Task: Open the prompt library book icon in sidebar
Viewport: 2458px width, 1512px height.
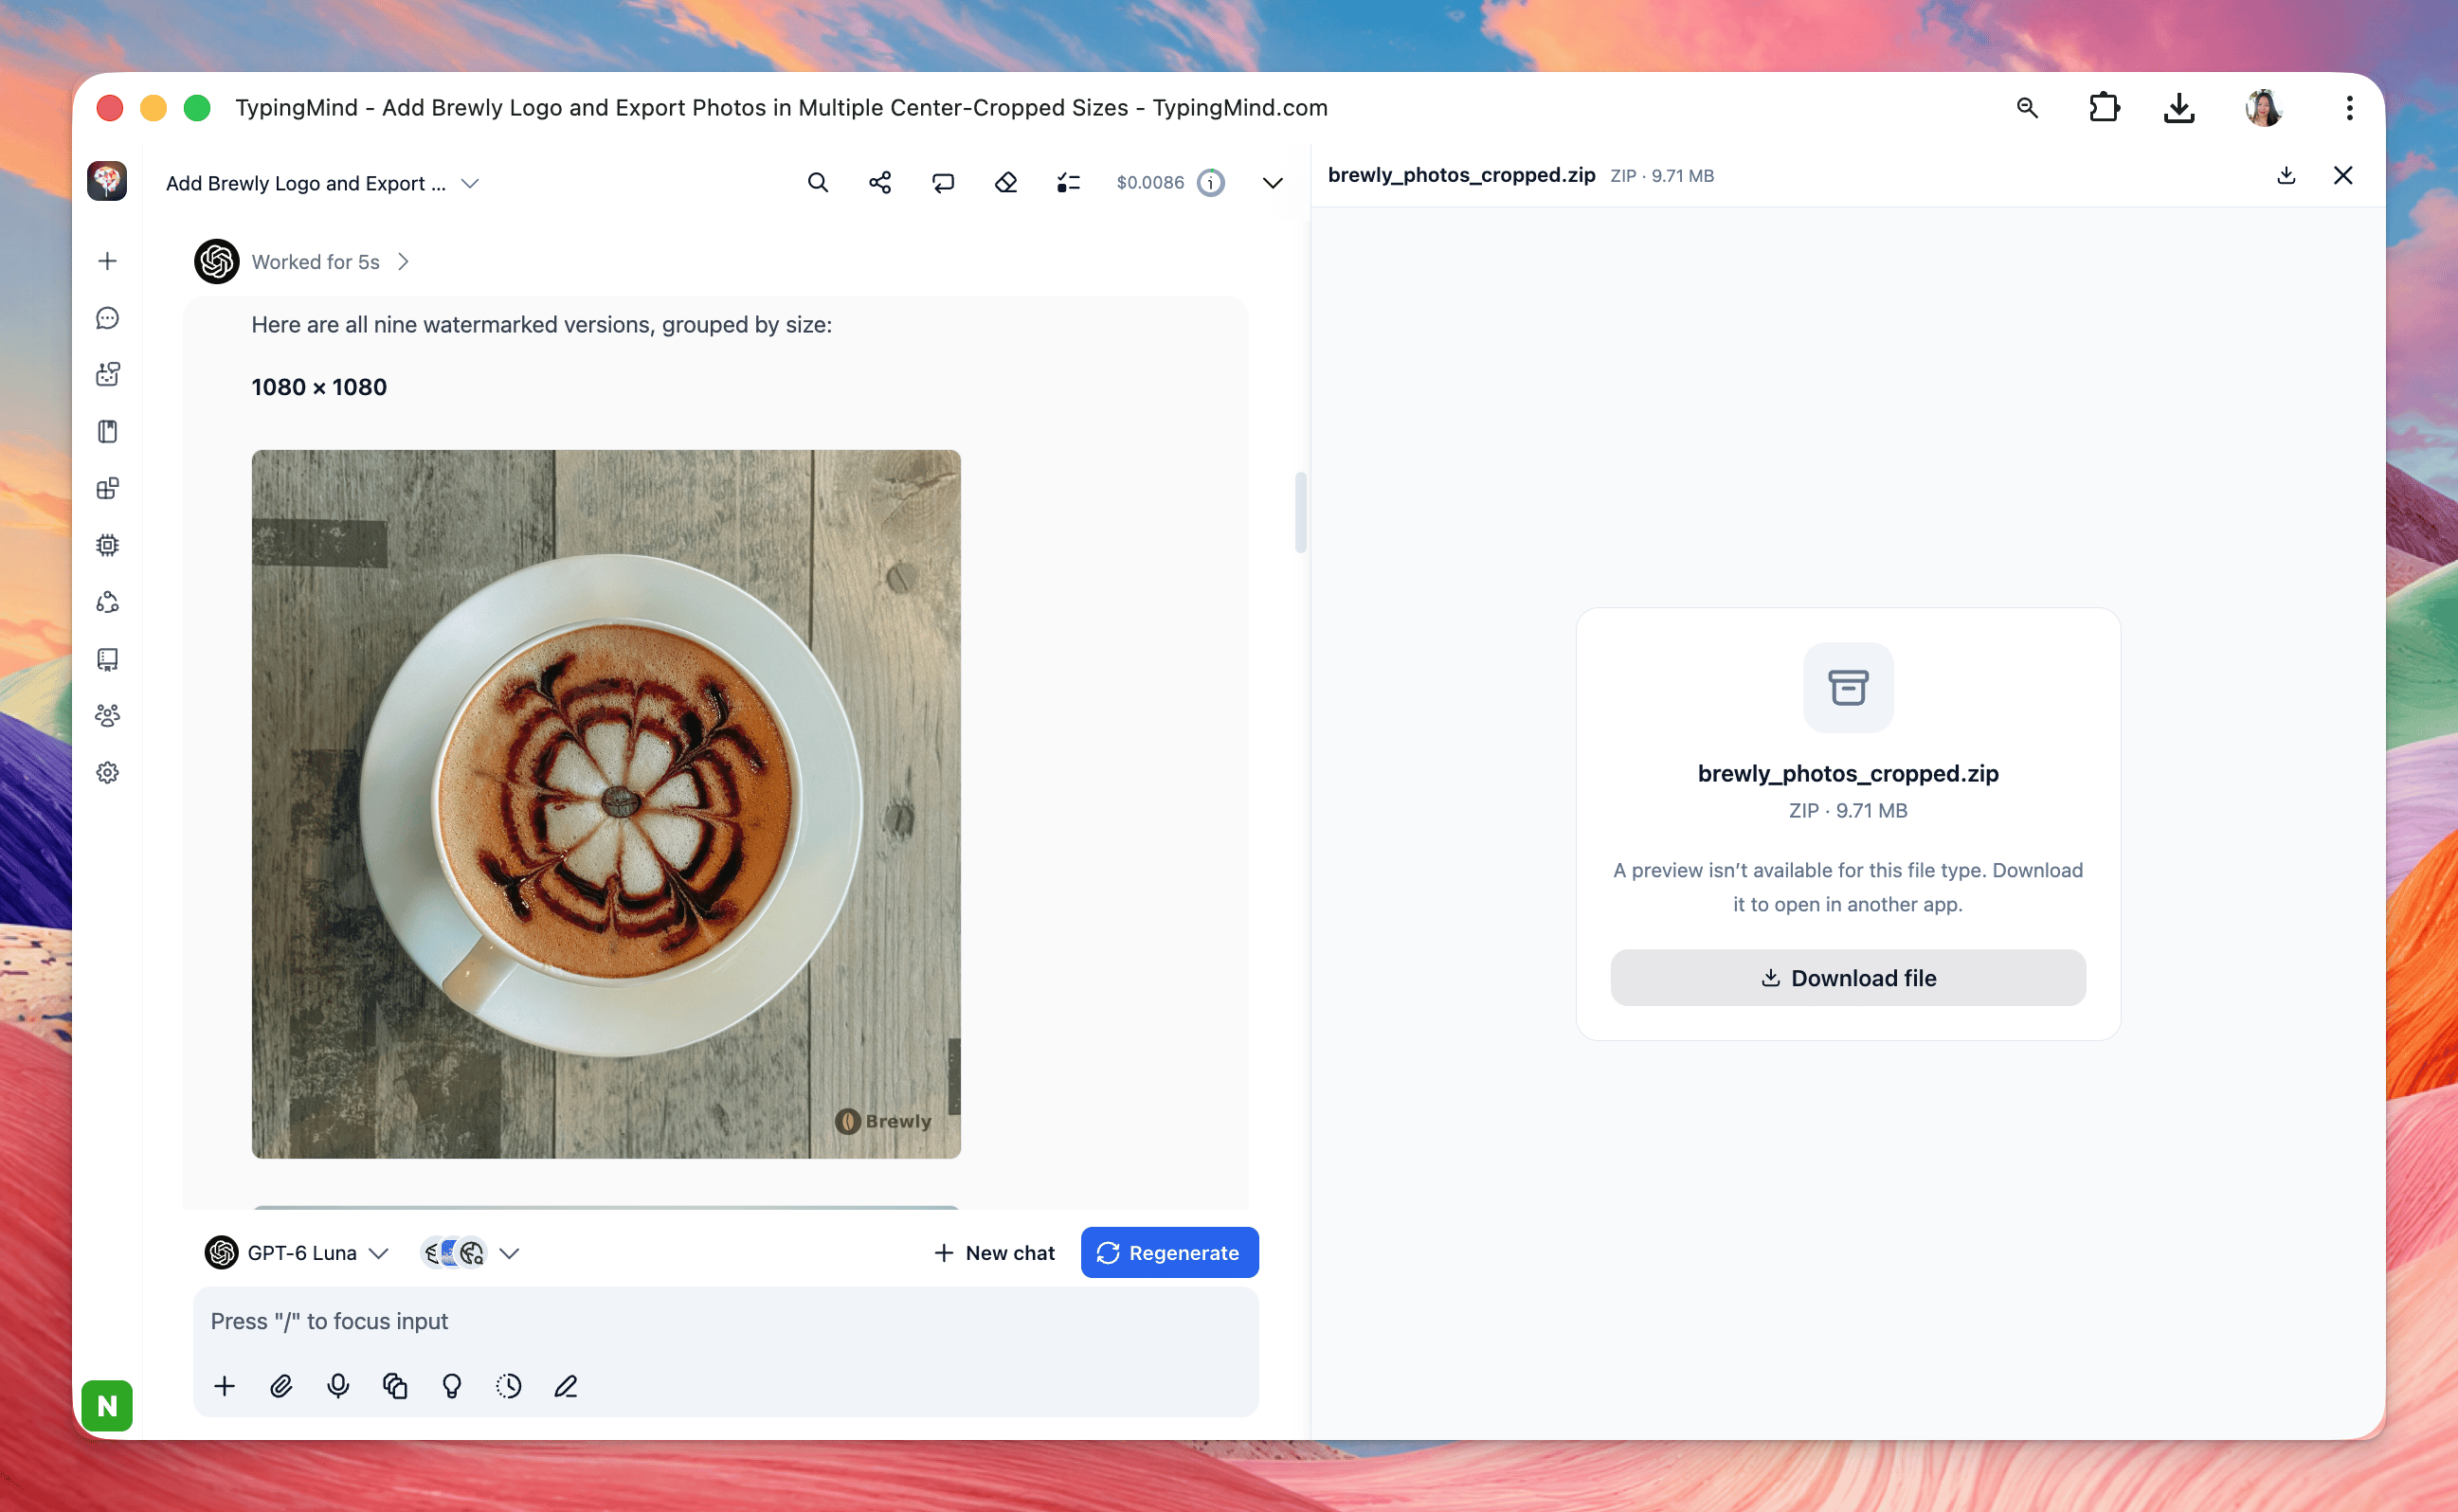Action: tap(107, 431)
